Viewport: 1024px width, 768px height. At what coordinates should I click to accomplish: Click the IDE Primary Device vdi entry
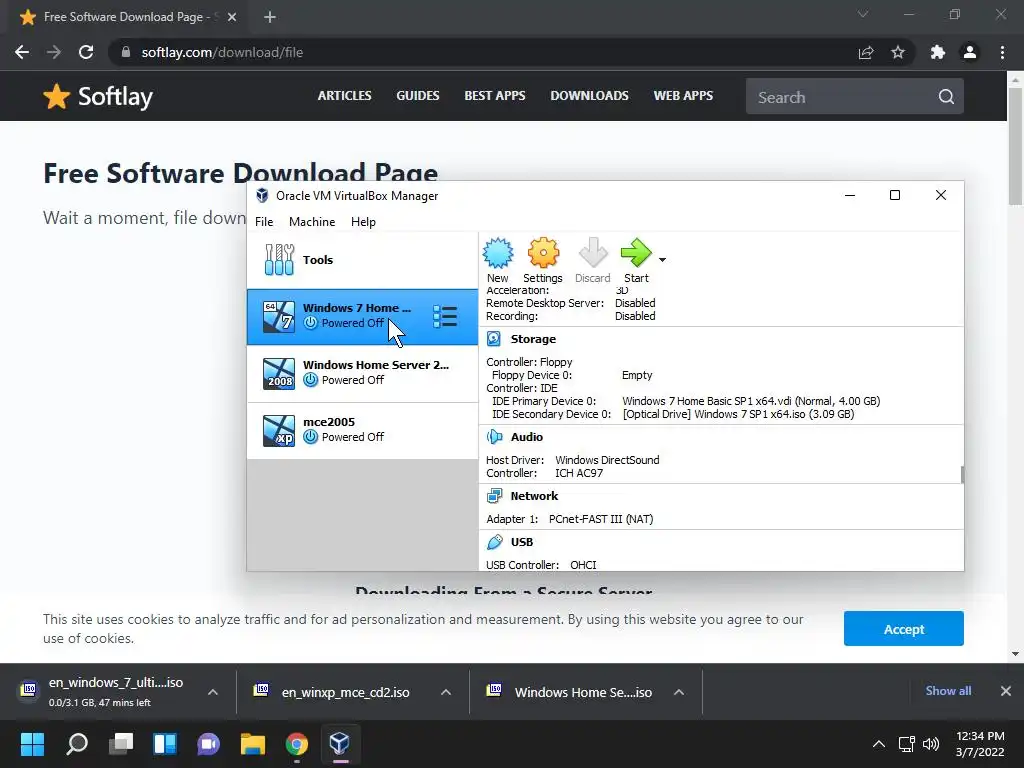(751, 401)
